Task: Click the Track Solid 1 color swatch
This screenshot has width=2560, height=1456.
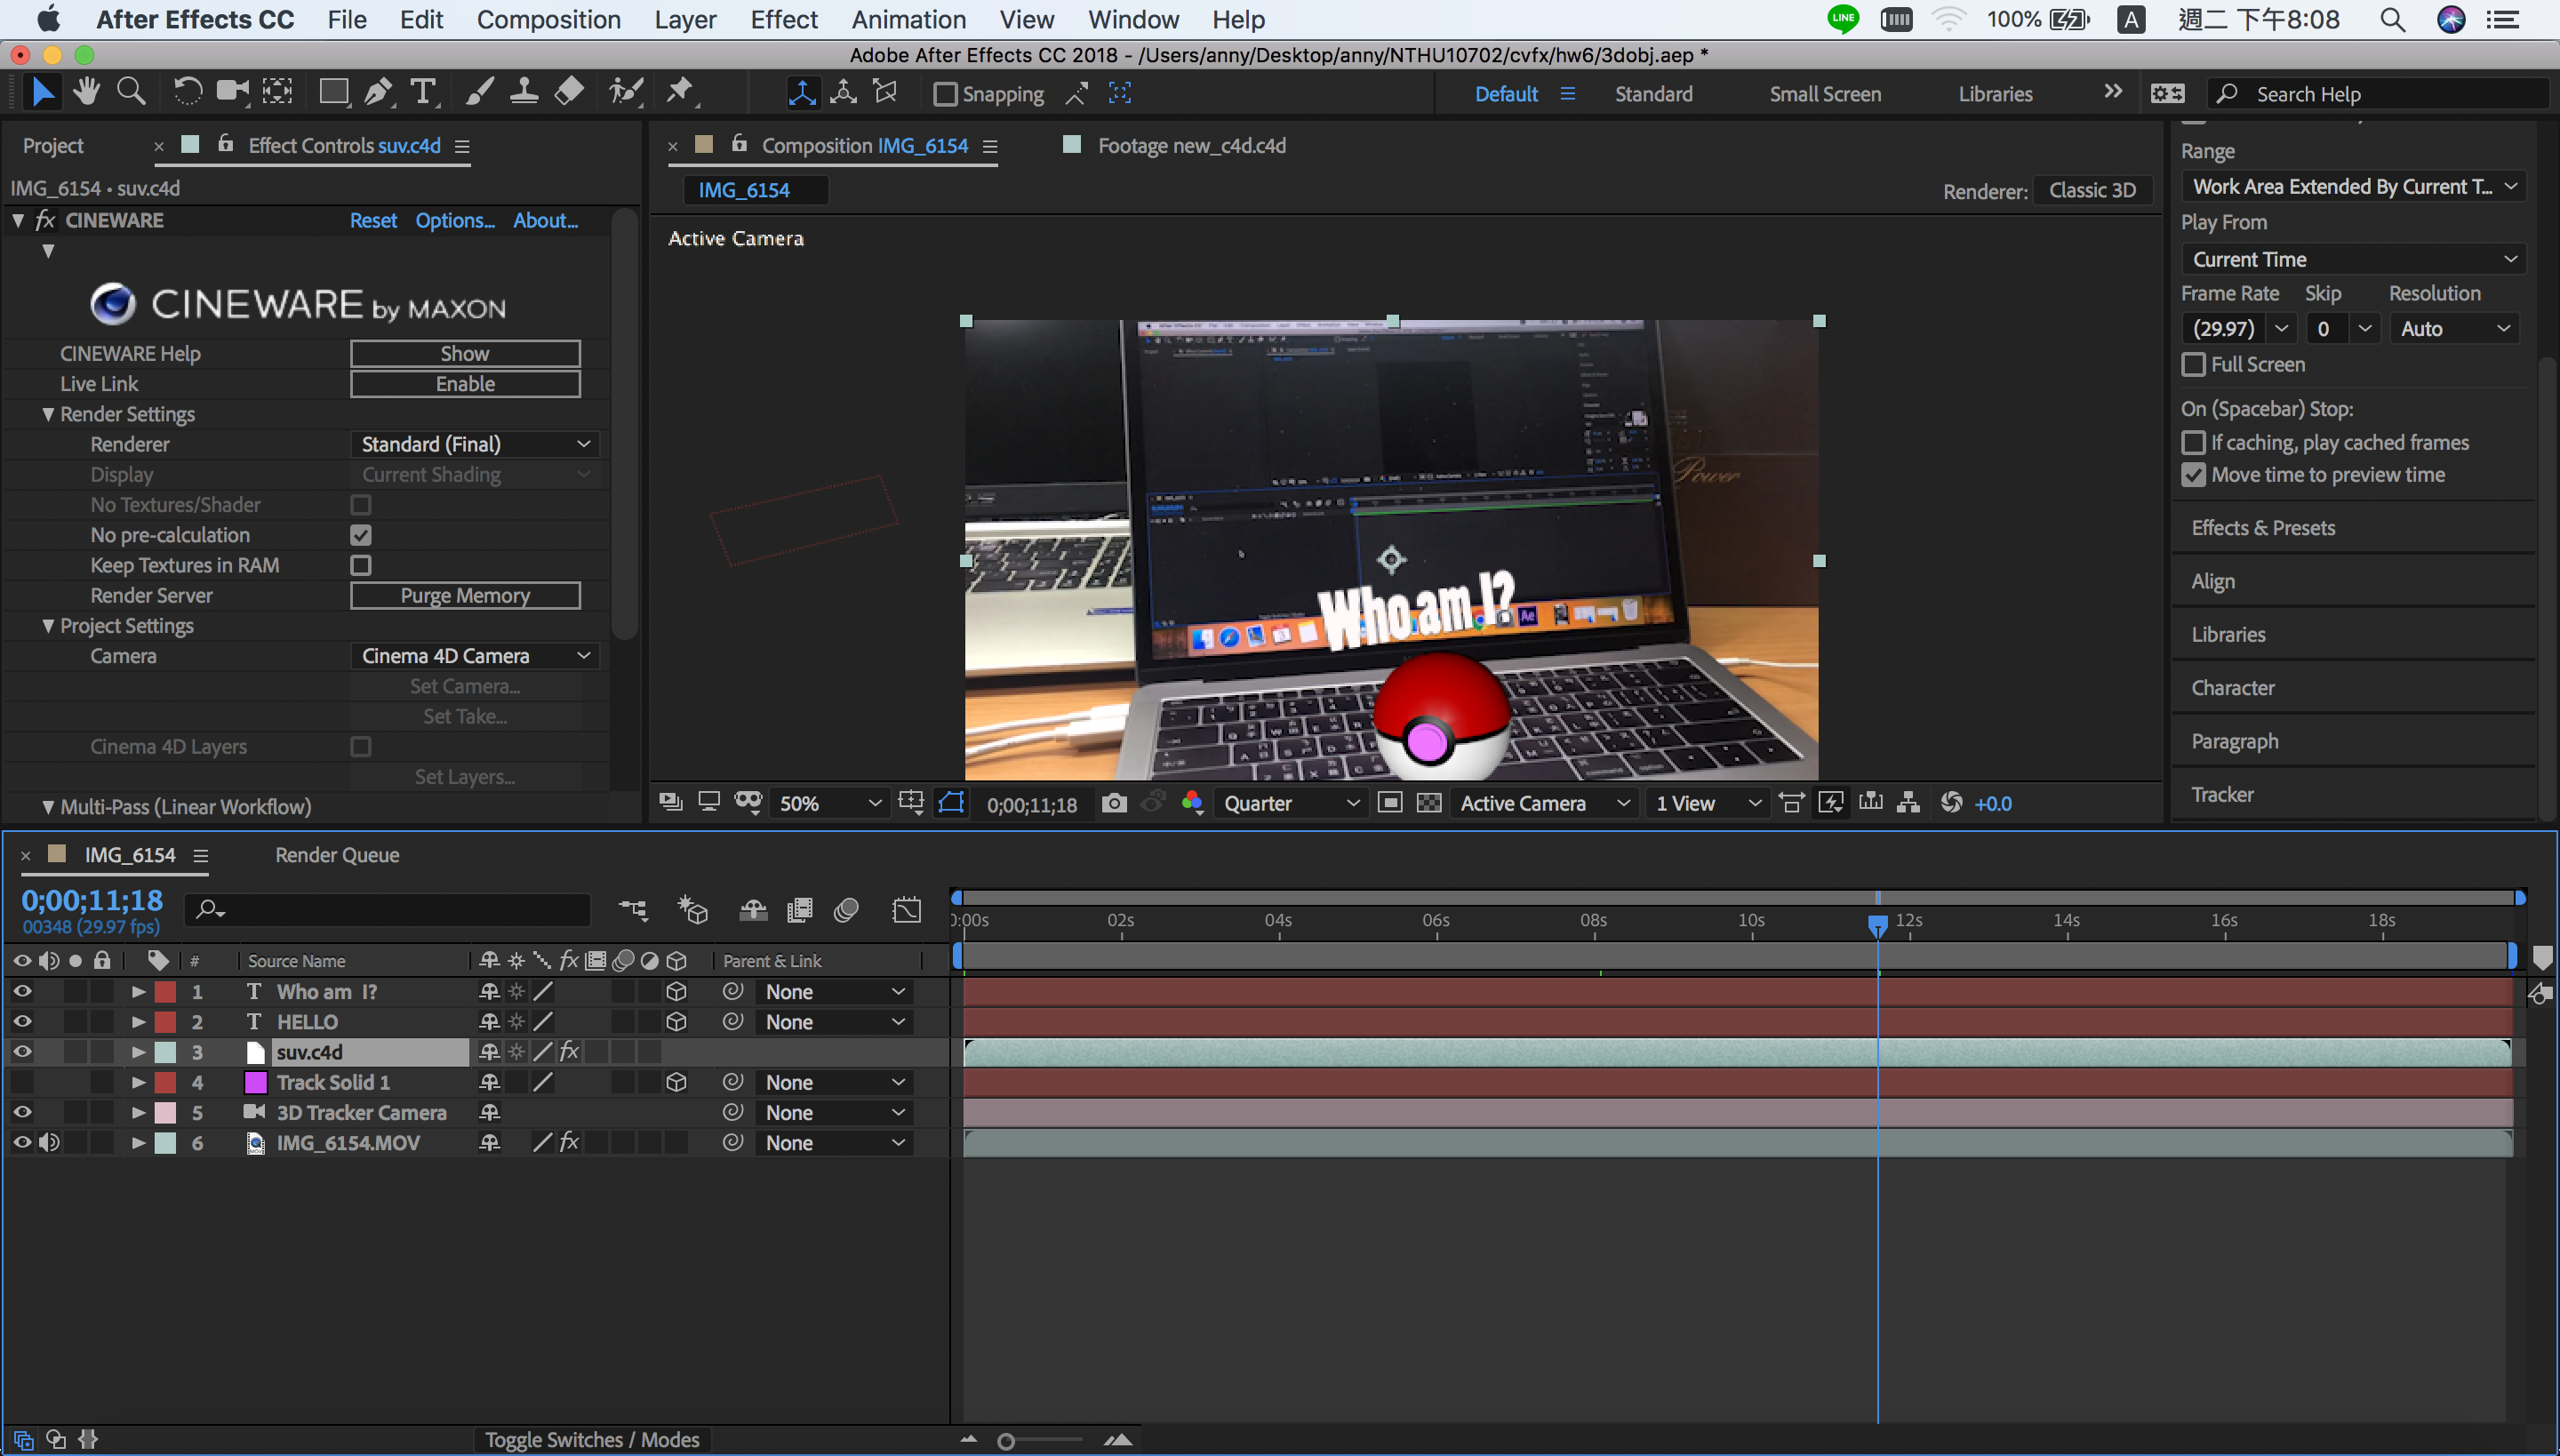Action: [256, 1082]
